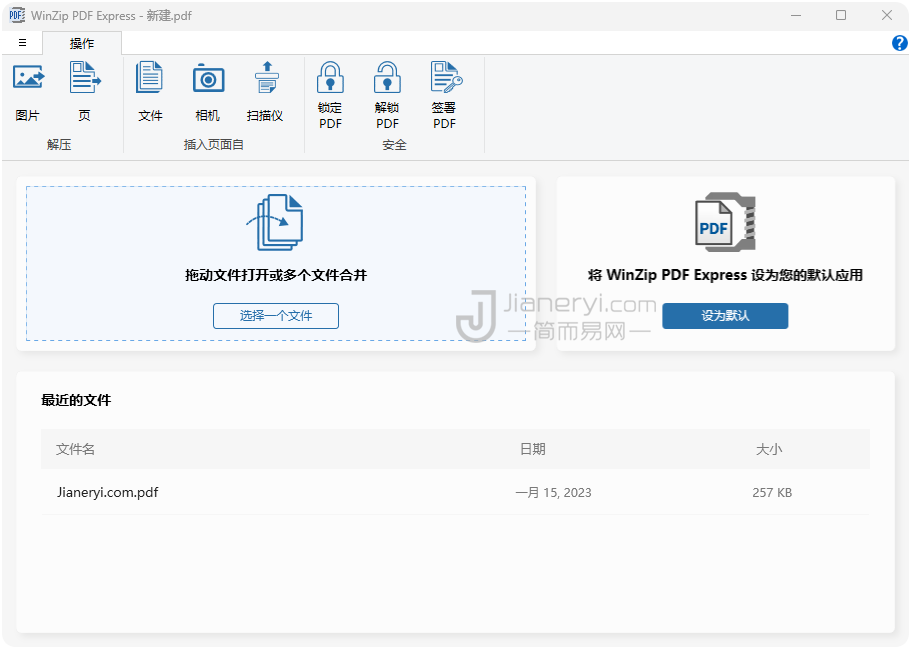Viewport: 911px width, 649px height.
Task: Click the 将 WinZip PDF Express 设为您的默认应用 text
Action: pyautogui.click(x=725, y=275)
